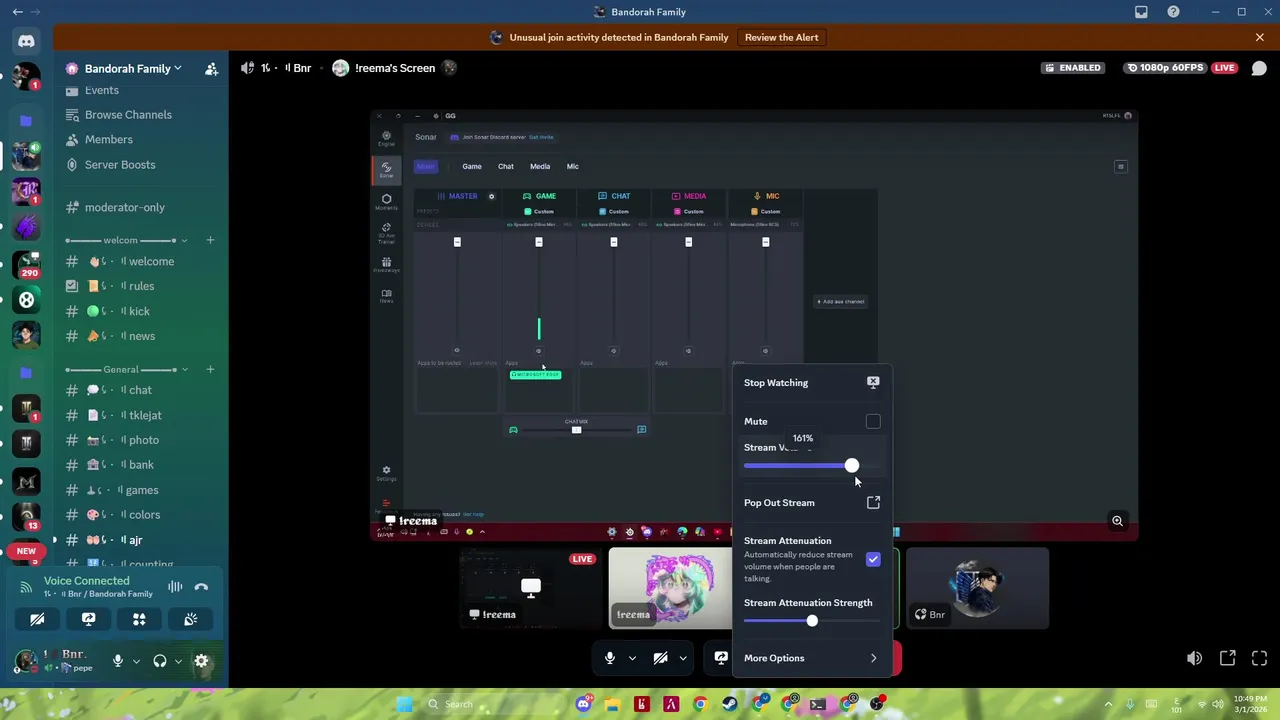This screenshot has width=1280, height=720.
Task: Open microphone options arrow in call bar
Action: click(632, 658)
